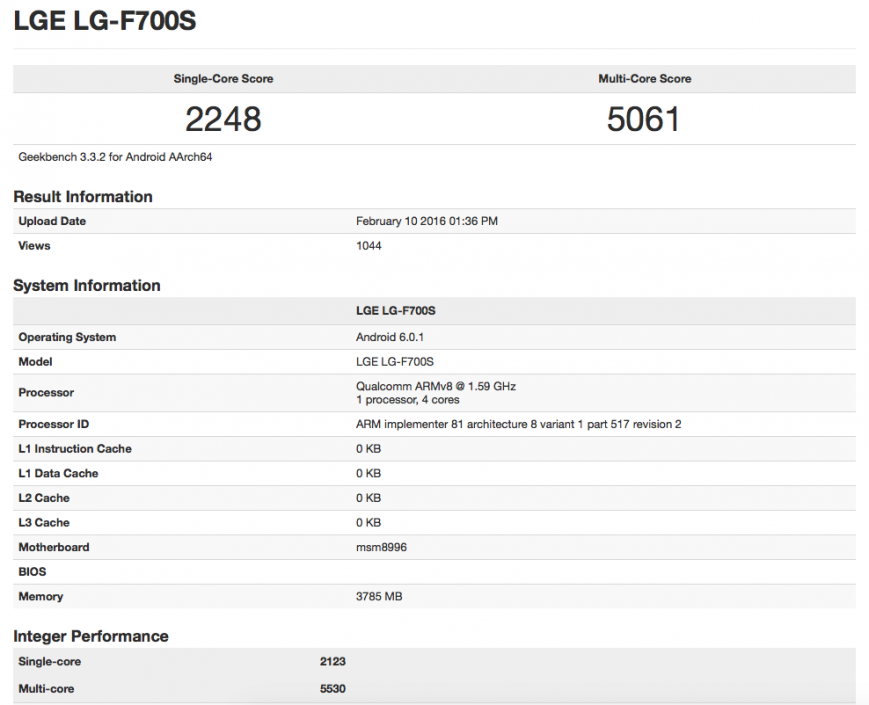Select the Single-core integer row label
Image resolution: width=869 pixels, height=705 pixels.
click(49, 661)
